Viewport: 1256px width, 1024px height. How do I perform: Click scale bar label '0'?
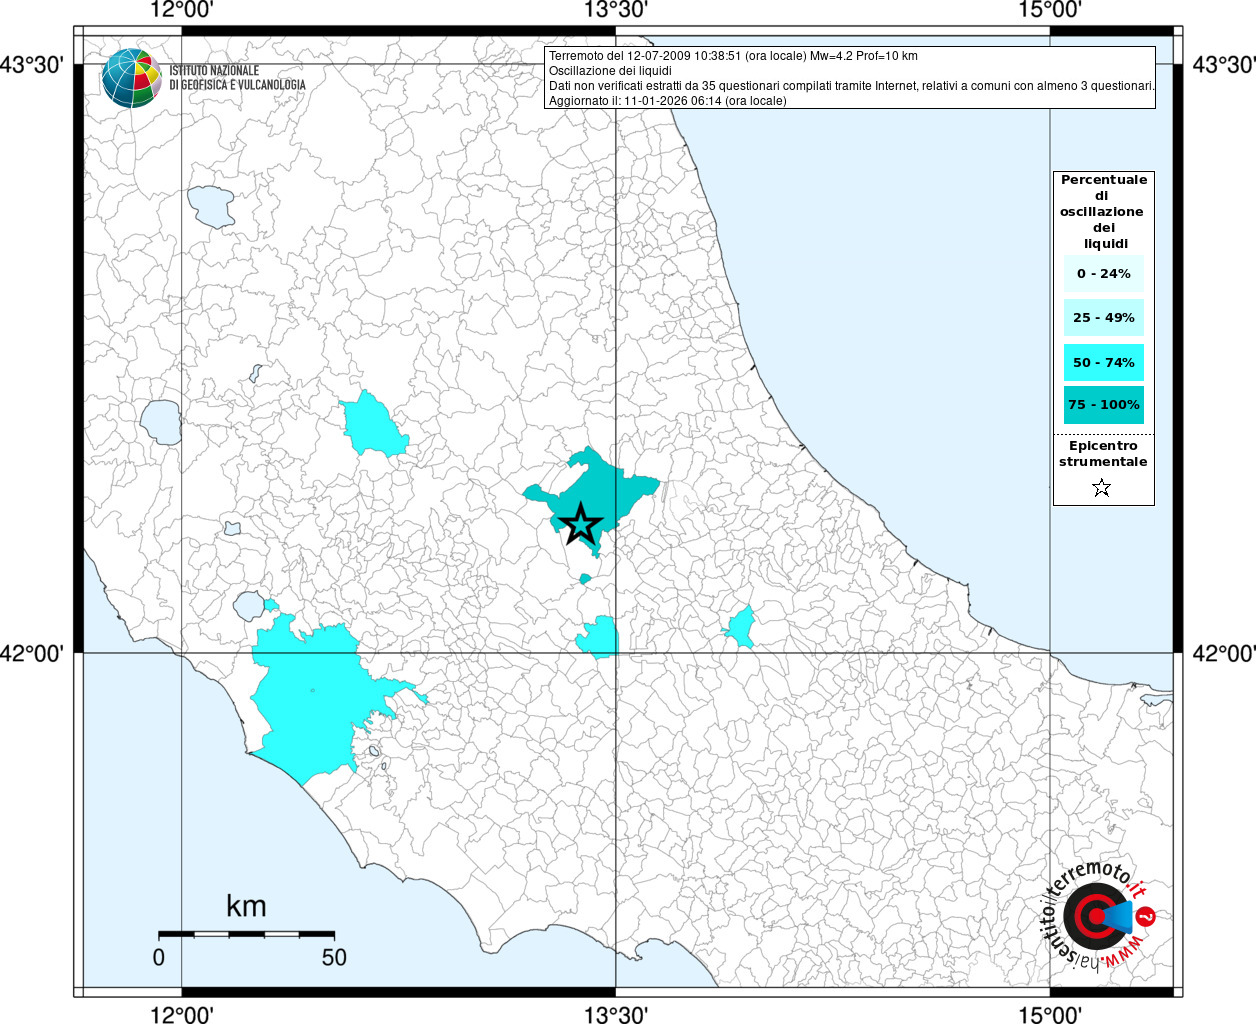click(159, 957)
